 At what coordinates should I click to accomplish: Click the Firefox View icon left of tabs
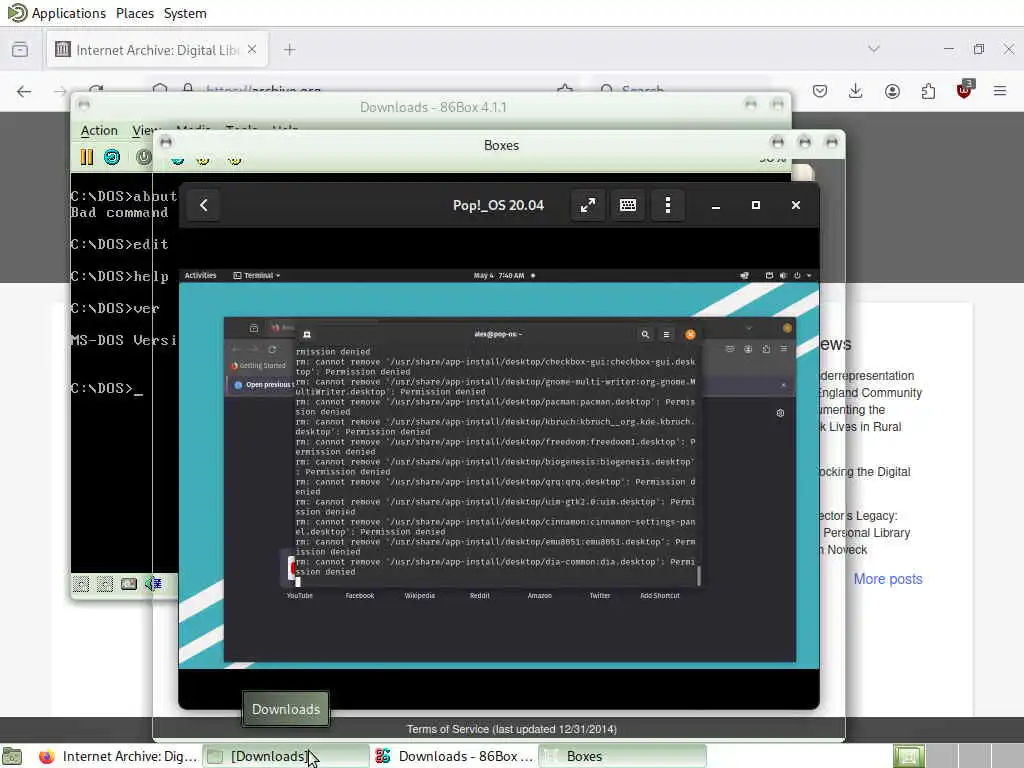(20, 50)
